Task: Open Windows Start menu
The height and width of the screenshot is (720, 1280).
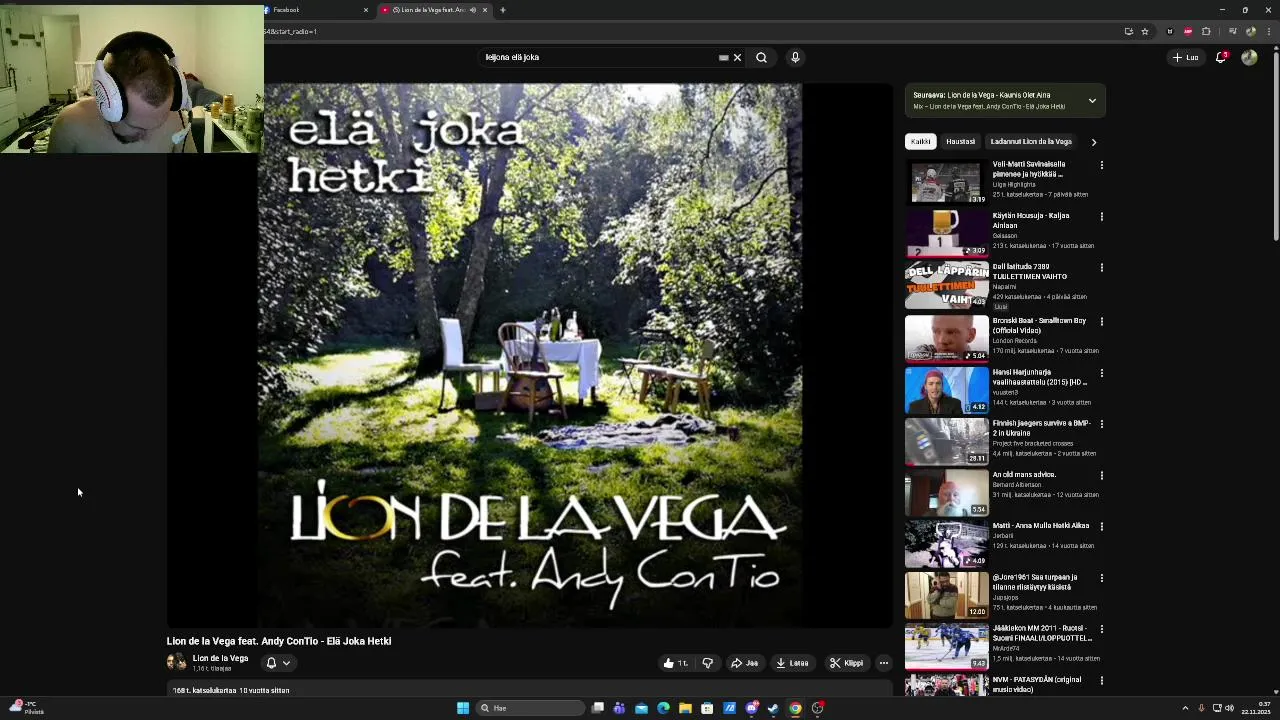Action: point(463,708)
